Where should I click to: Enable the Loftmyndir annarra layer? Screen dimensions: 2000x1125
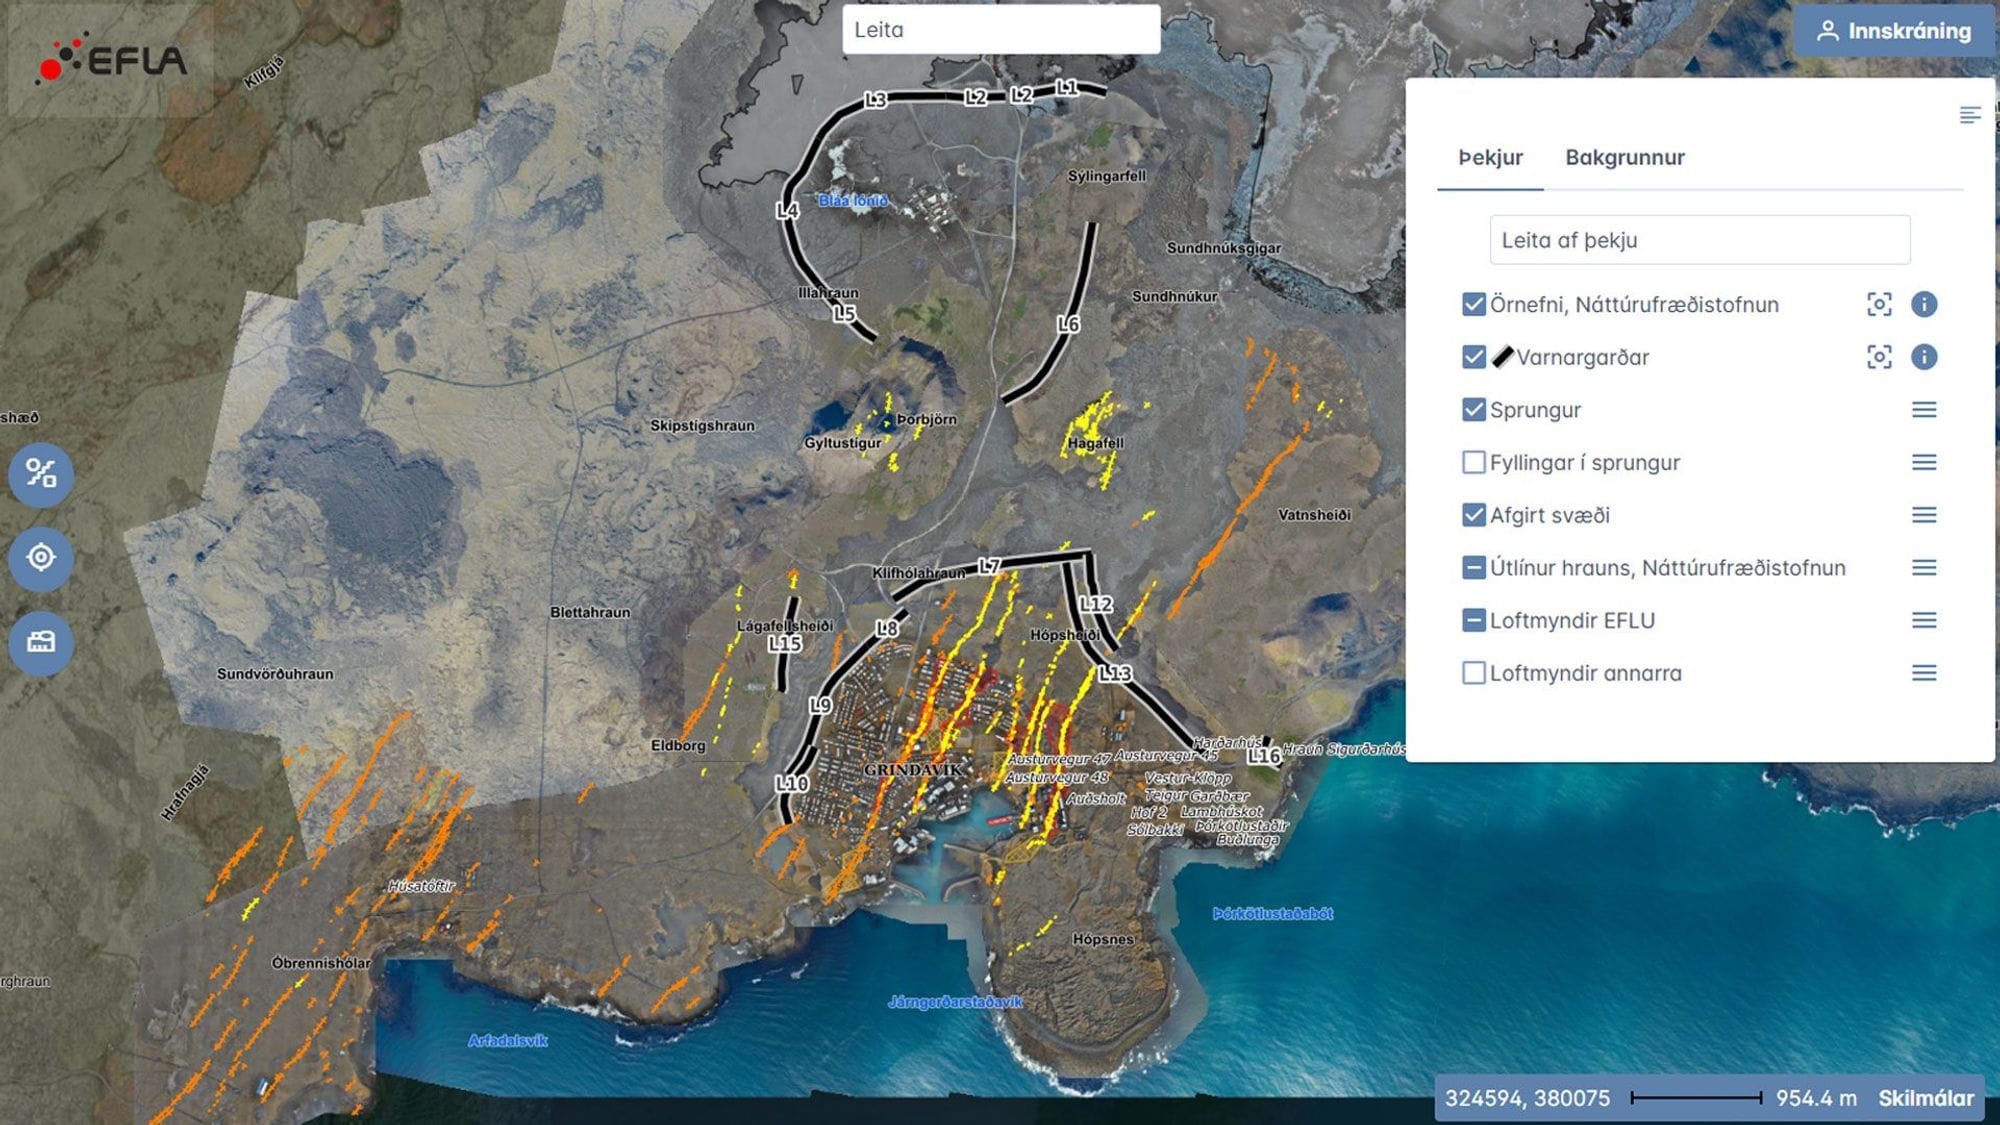pos(1473,673)
